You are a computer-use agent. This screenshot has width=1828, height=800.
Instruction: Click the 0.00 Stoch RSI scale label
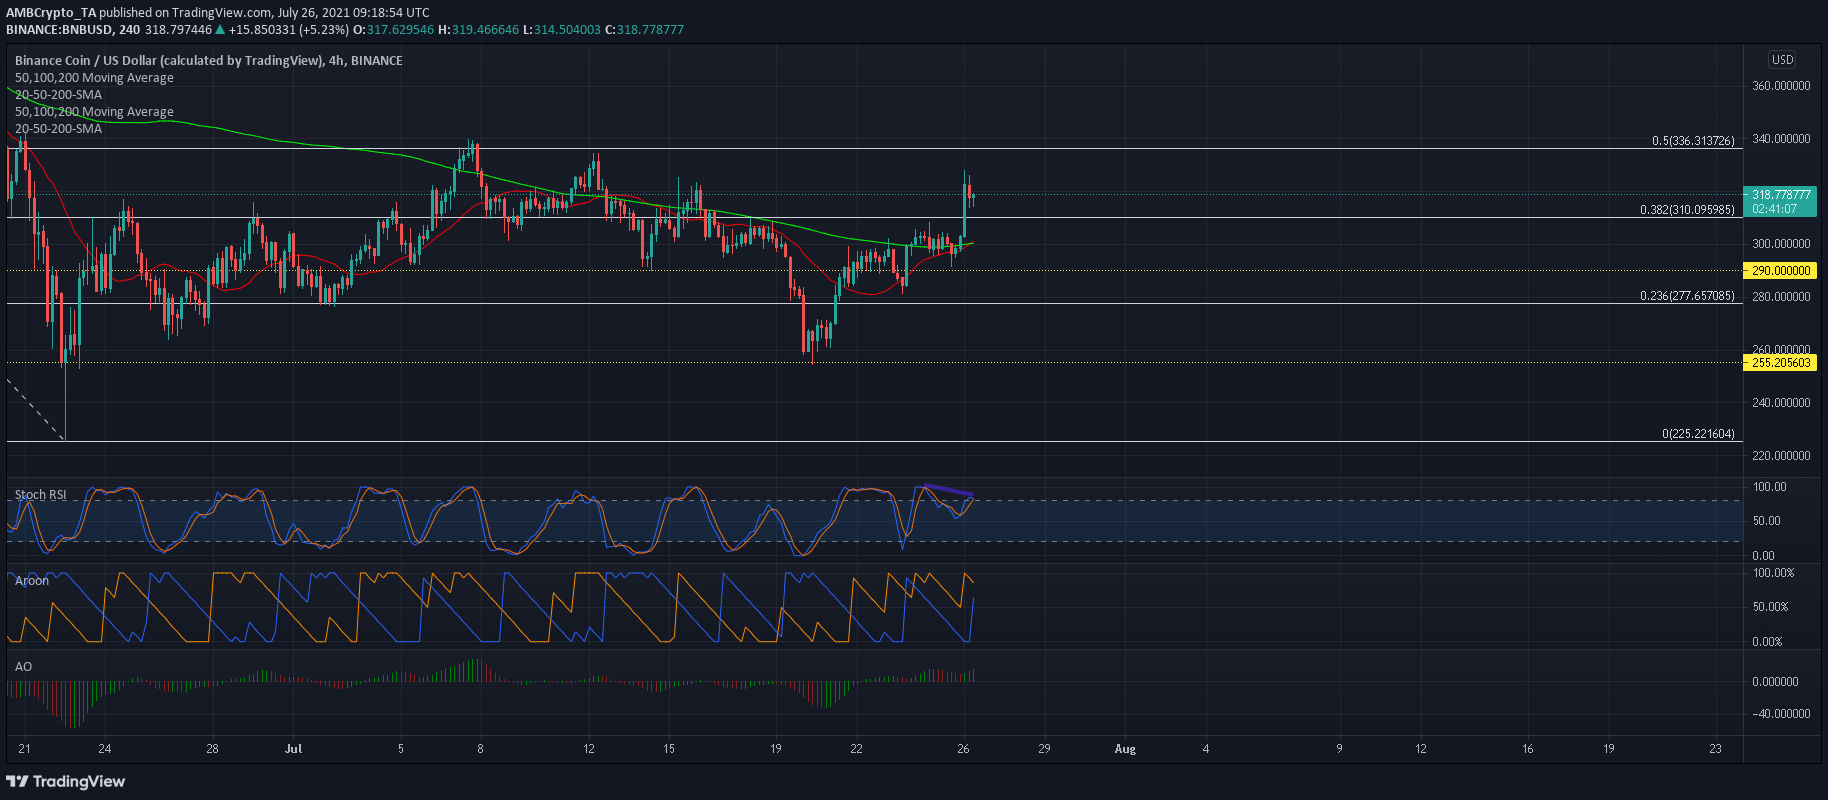click(x=1764, y=556)
